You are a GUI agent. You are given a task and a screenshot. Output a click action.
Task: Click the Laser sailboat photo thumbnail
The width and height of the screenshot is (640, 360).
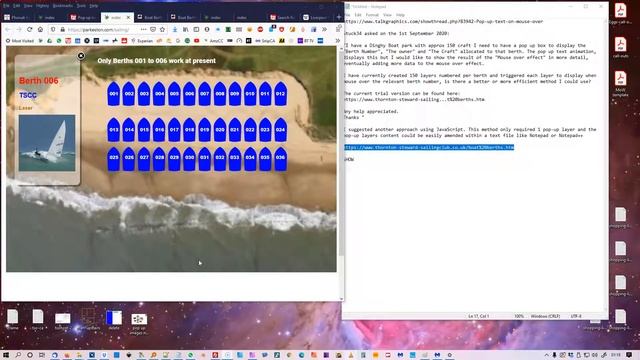pyautogui.click(x=47, y=143)
